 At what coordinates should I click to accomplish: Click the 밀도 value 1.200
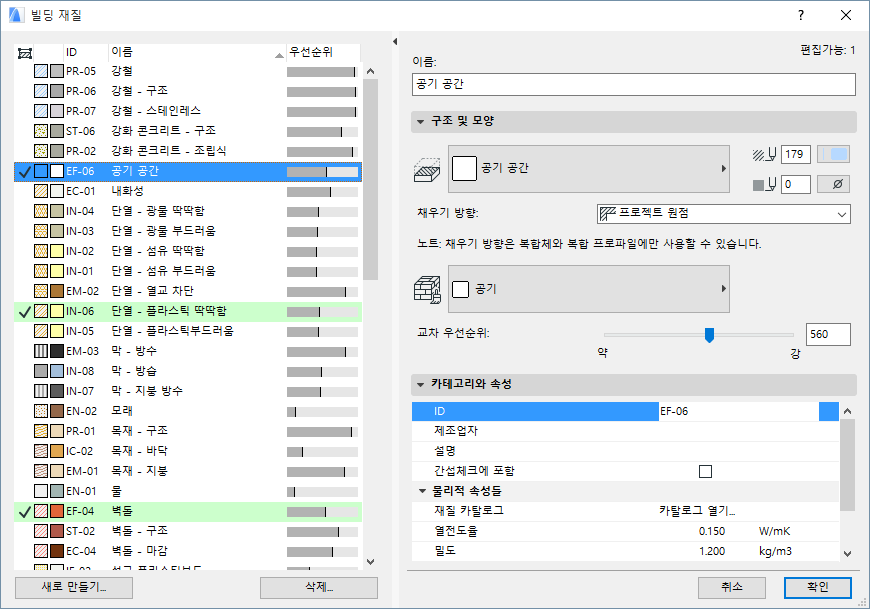(711, 551)
